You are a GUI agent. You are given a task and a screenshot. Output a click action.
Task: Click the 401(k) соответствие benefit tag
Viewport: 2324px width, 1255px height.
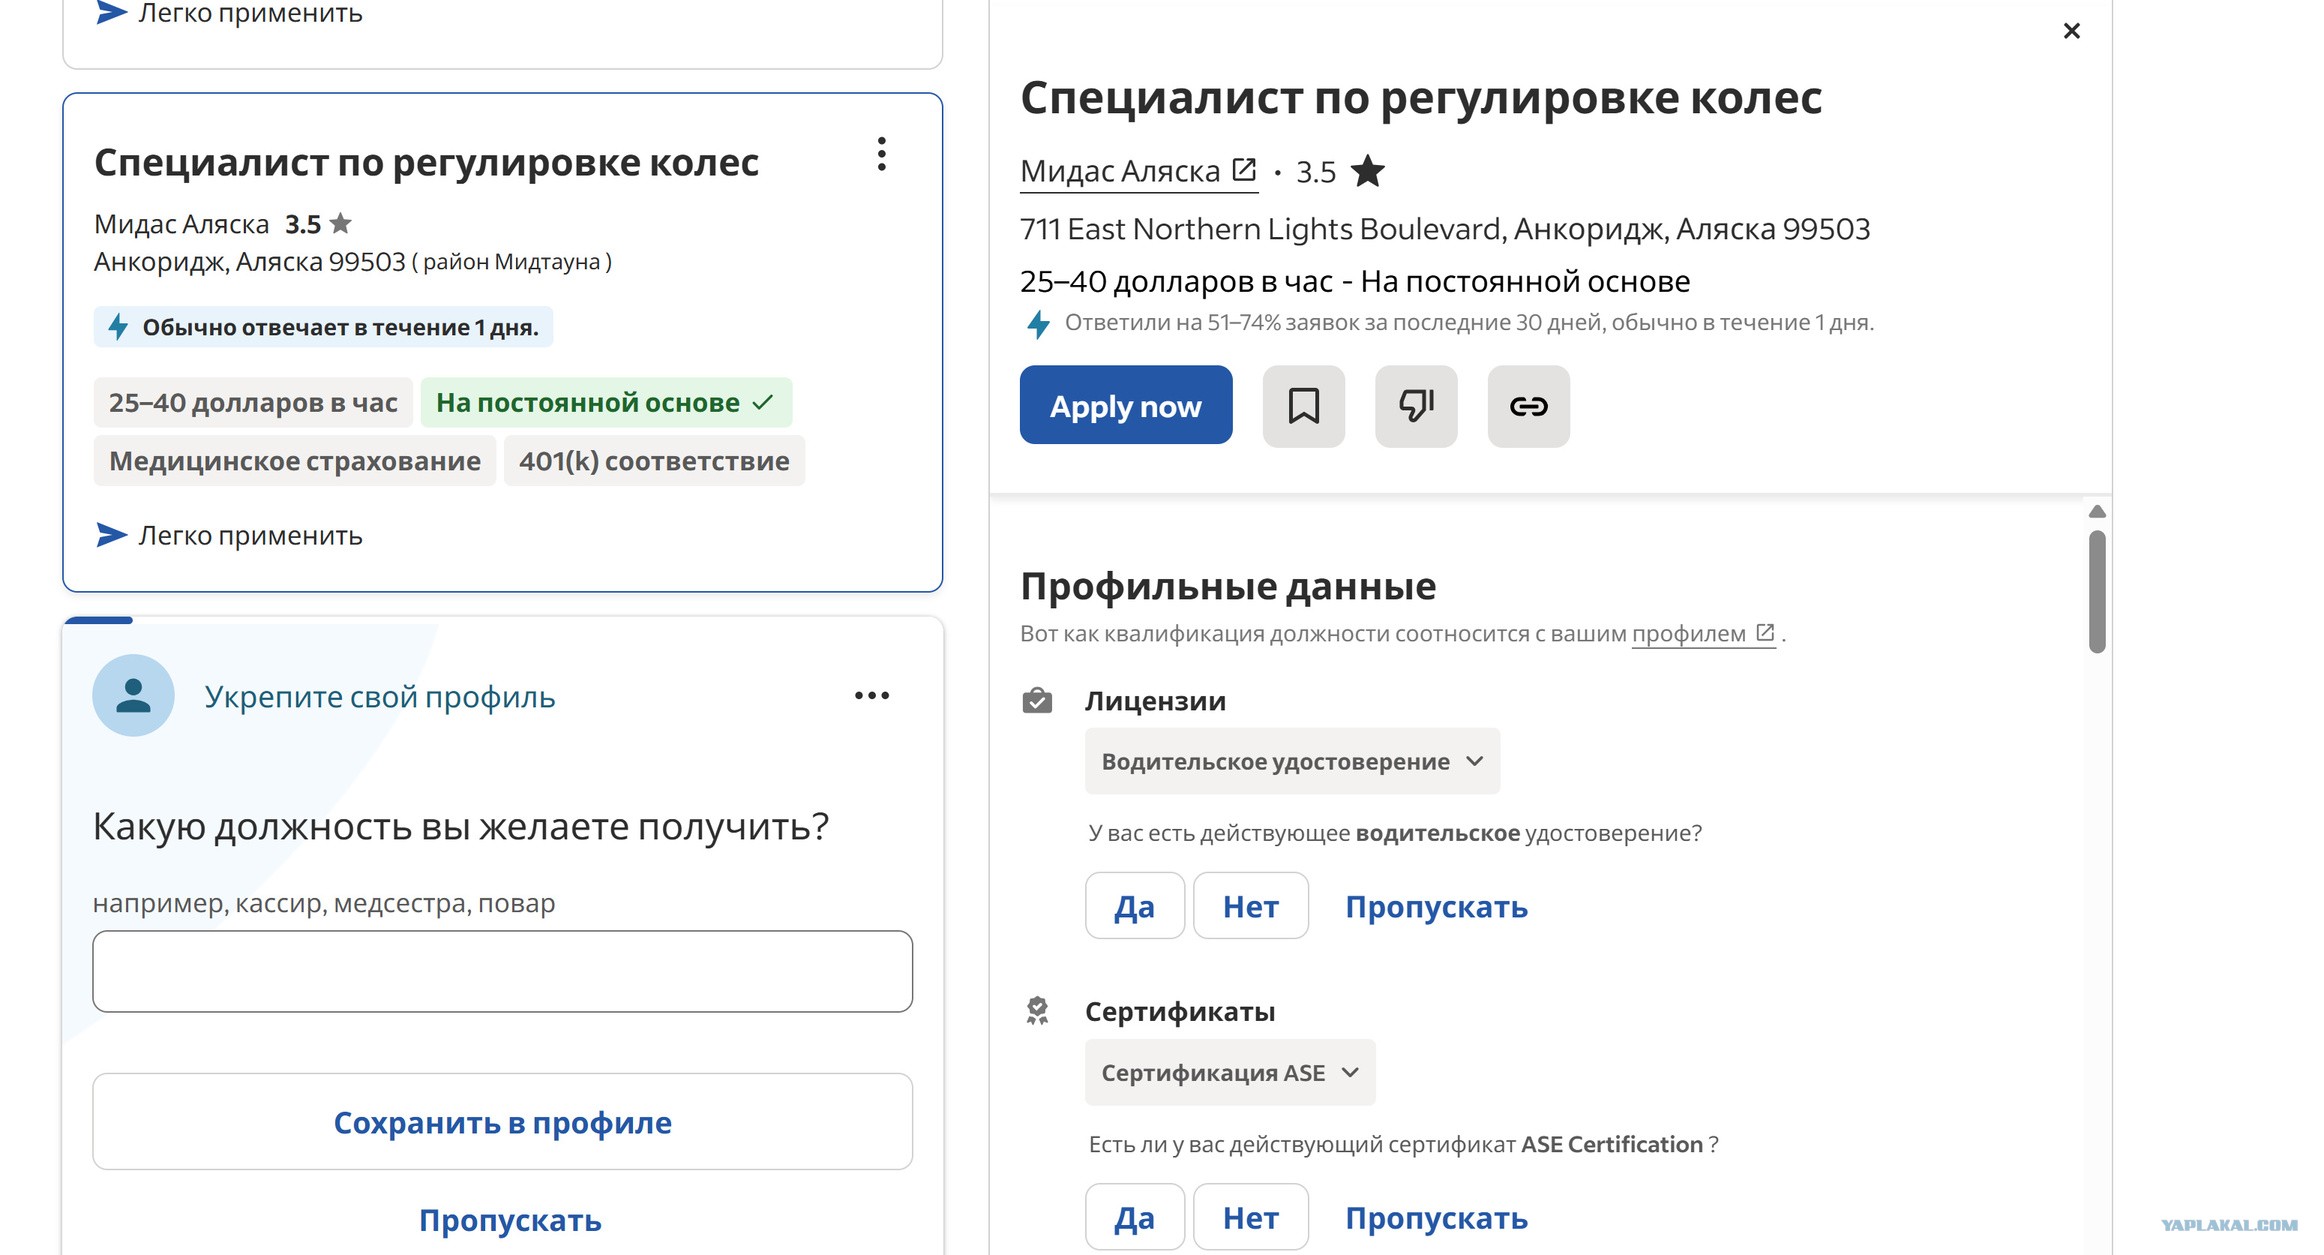coord(654,460)
